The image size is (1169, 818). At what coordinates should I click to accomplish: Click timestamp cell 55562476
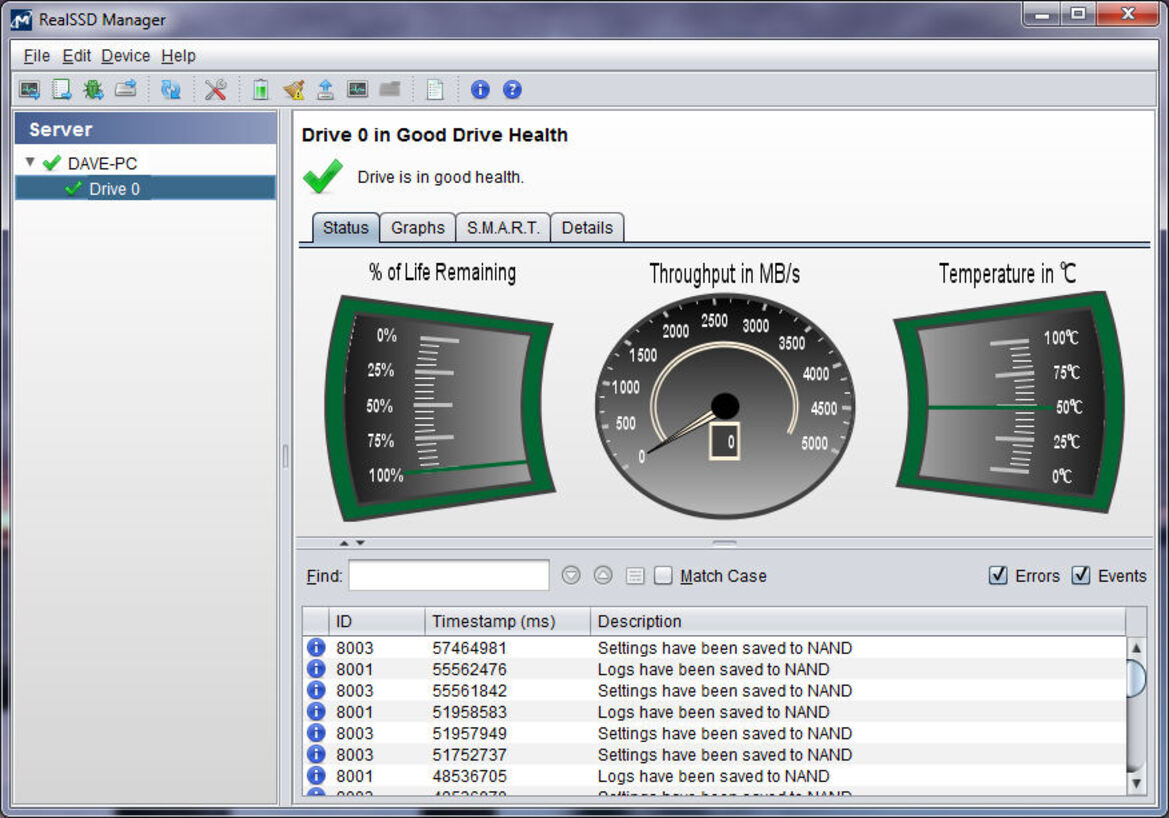[x=469, y=670]
